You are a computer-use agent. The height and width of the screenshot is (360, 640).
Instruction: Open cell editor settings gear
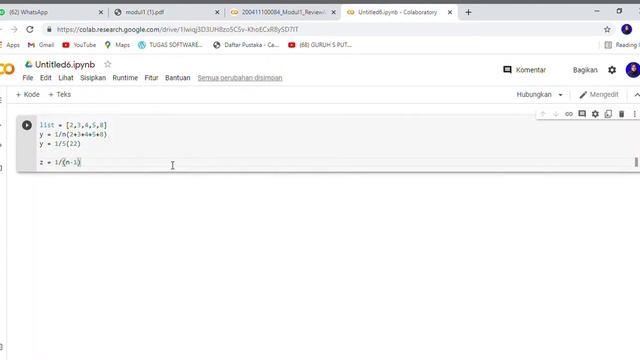tap(596, 114)
